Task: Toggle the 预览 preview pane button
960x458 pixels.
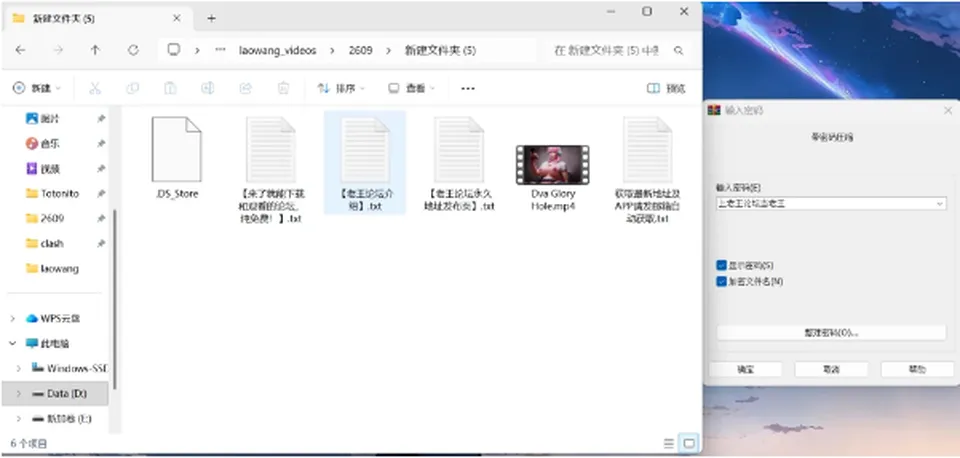Action: [x=666, y=89]
